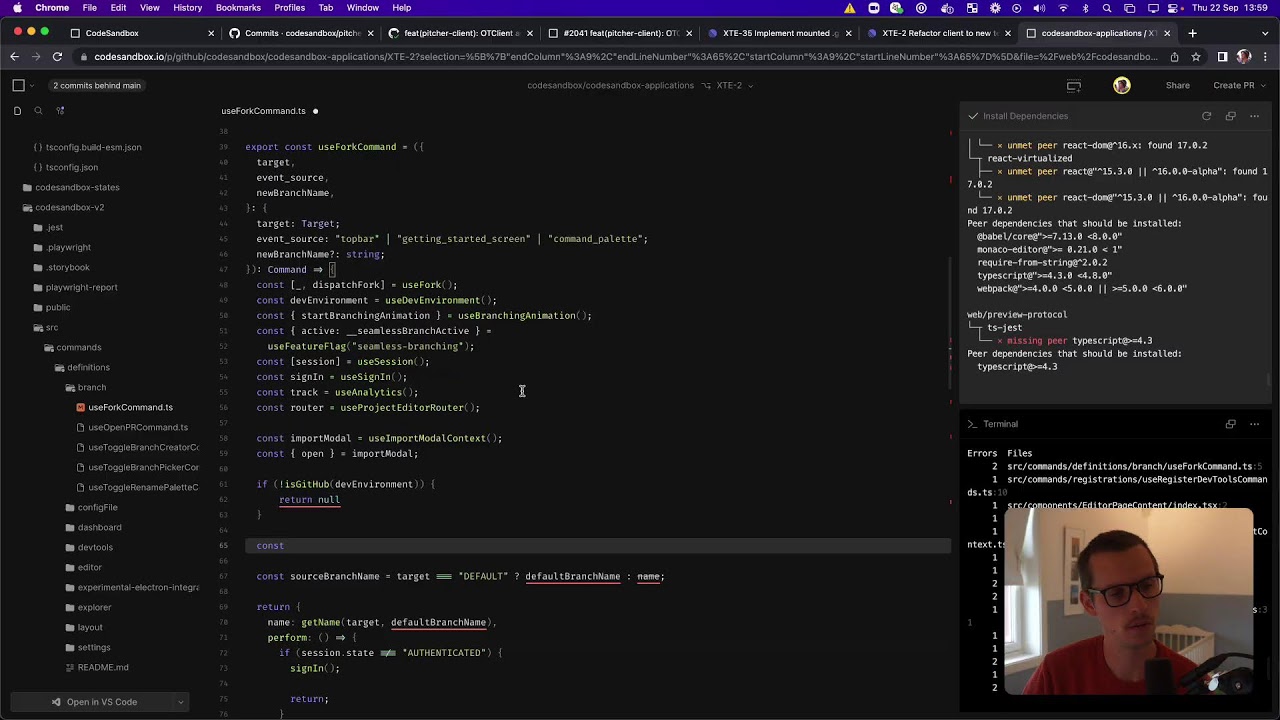Open Terminal panel more options menu
This screenshot has width=1280, height=720.
click(x=1254, y=424)
